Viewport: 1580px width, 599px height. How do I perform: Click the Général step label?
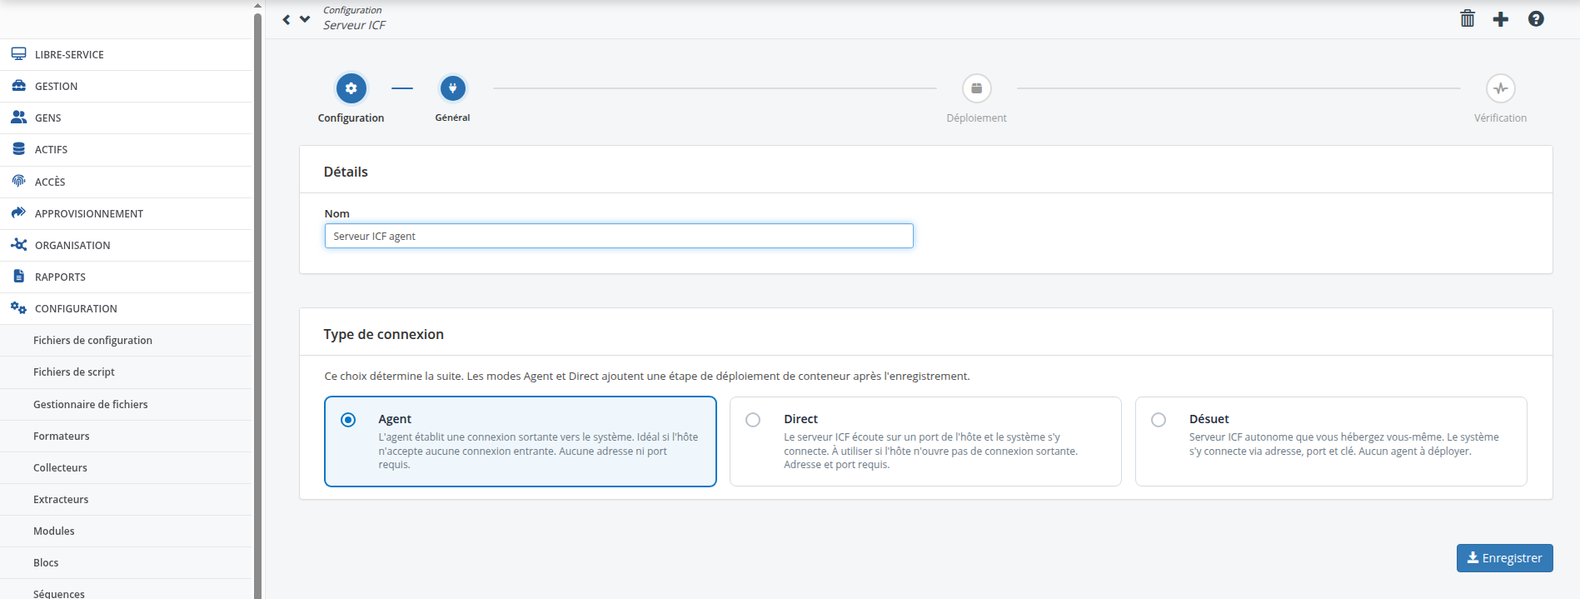click(452, 118)
